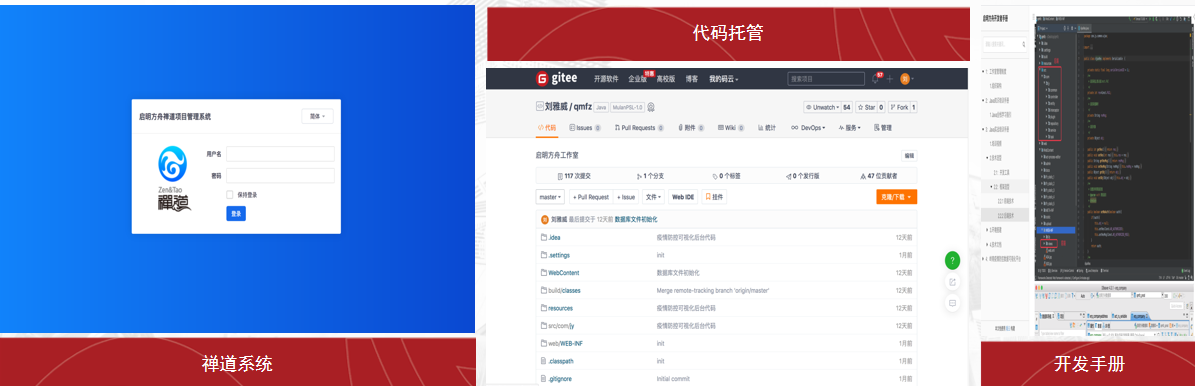Open the Wiki tab
This screenshot has width=1195, height=386.
click(733, 128)
